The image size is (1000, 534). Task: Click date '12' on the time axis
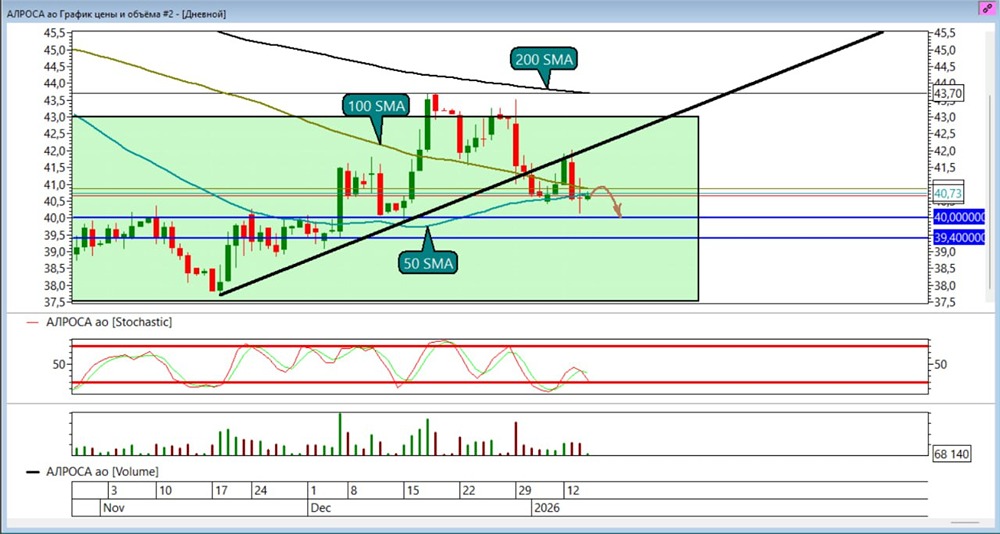tap(572, 491)
